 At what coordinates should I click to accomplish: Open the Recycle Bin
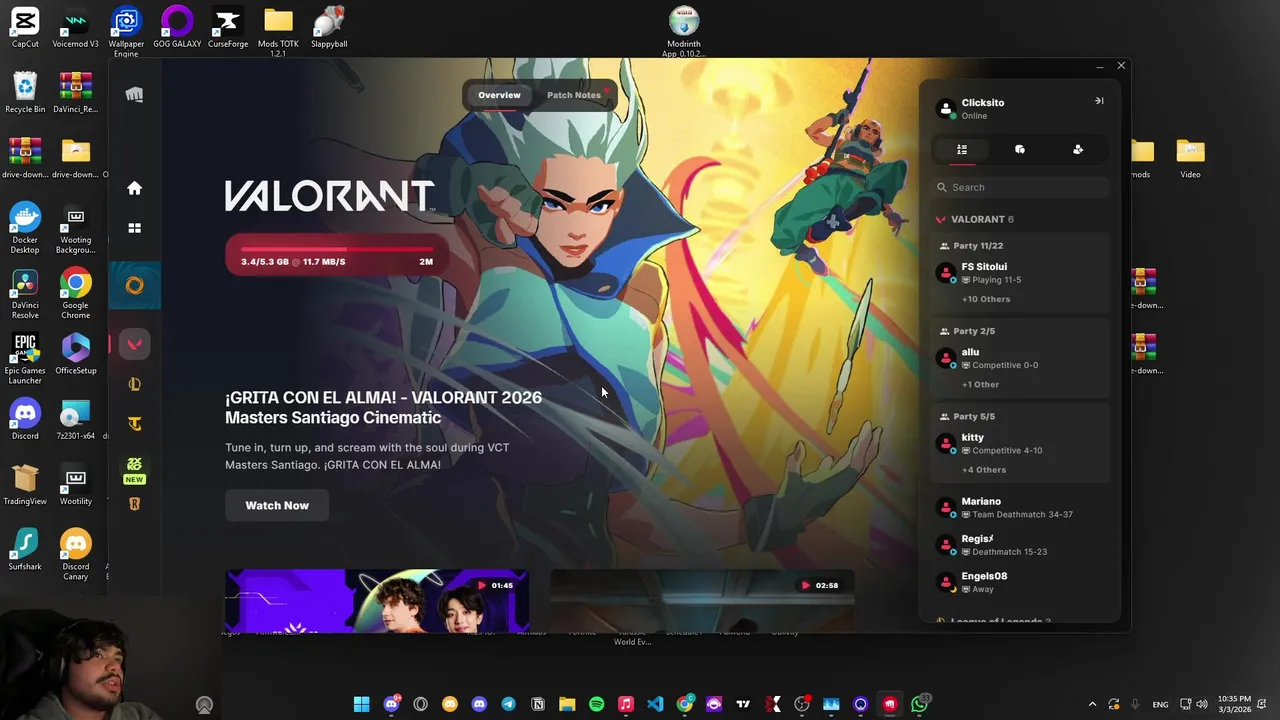click(25, 93)
